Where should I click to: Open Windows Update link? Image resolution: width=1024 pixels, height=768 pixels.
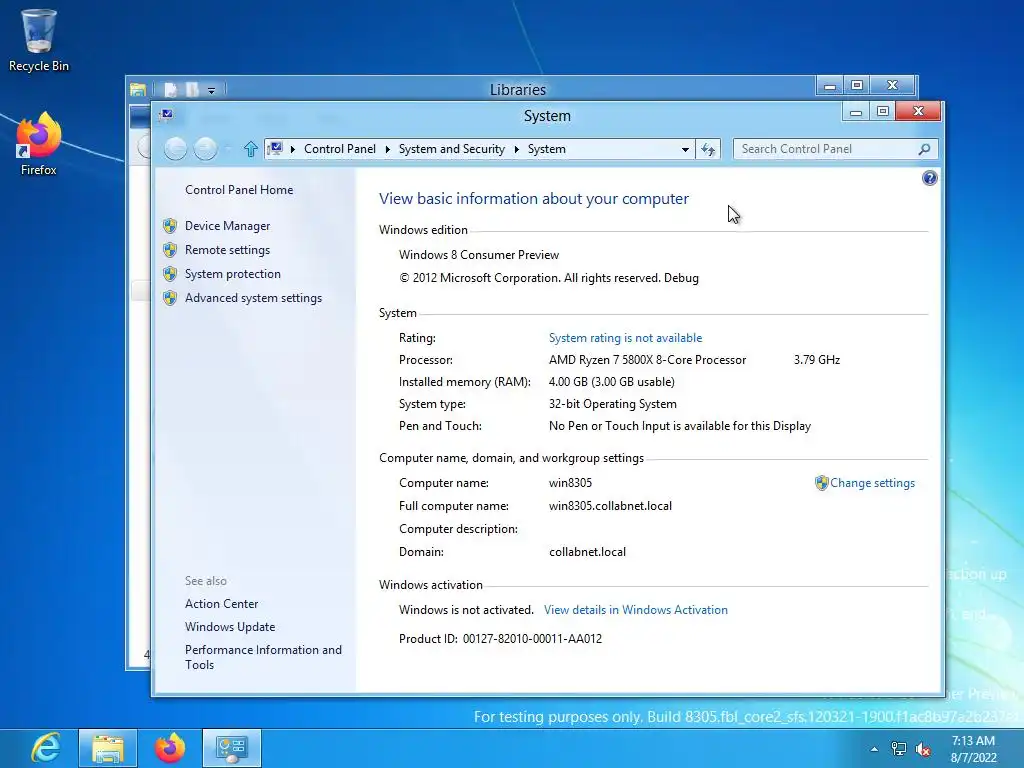pos(230,626)
